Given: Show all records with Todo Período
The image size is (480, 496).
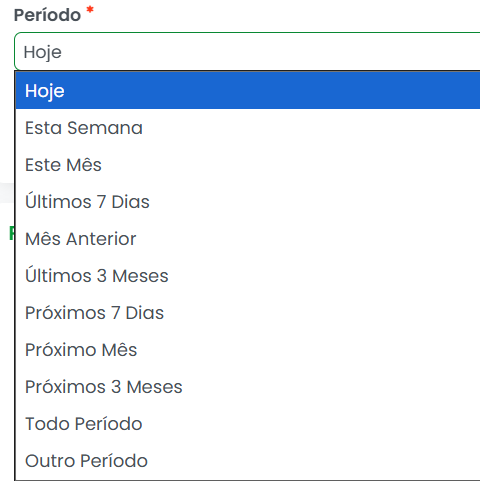Looking at the screenshot, I should click(x=248, y=424).
